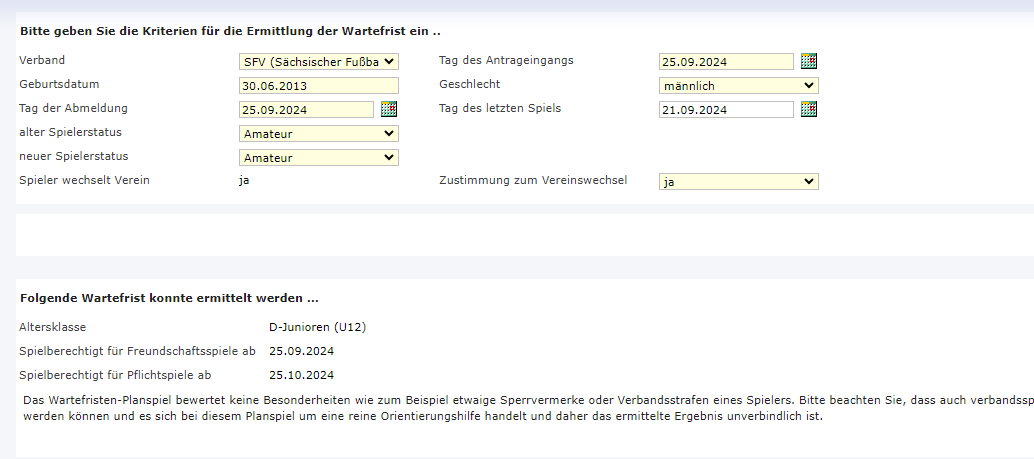Click the Pflichtspiele eligibility date 25.10.2024
1034x459 pixels.
coord(301,375)
